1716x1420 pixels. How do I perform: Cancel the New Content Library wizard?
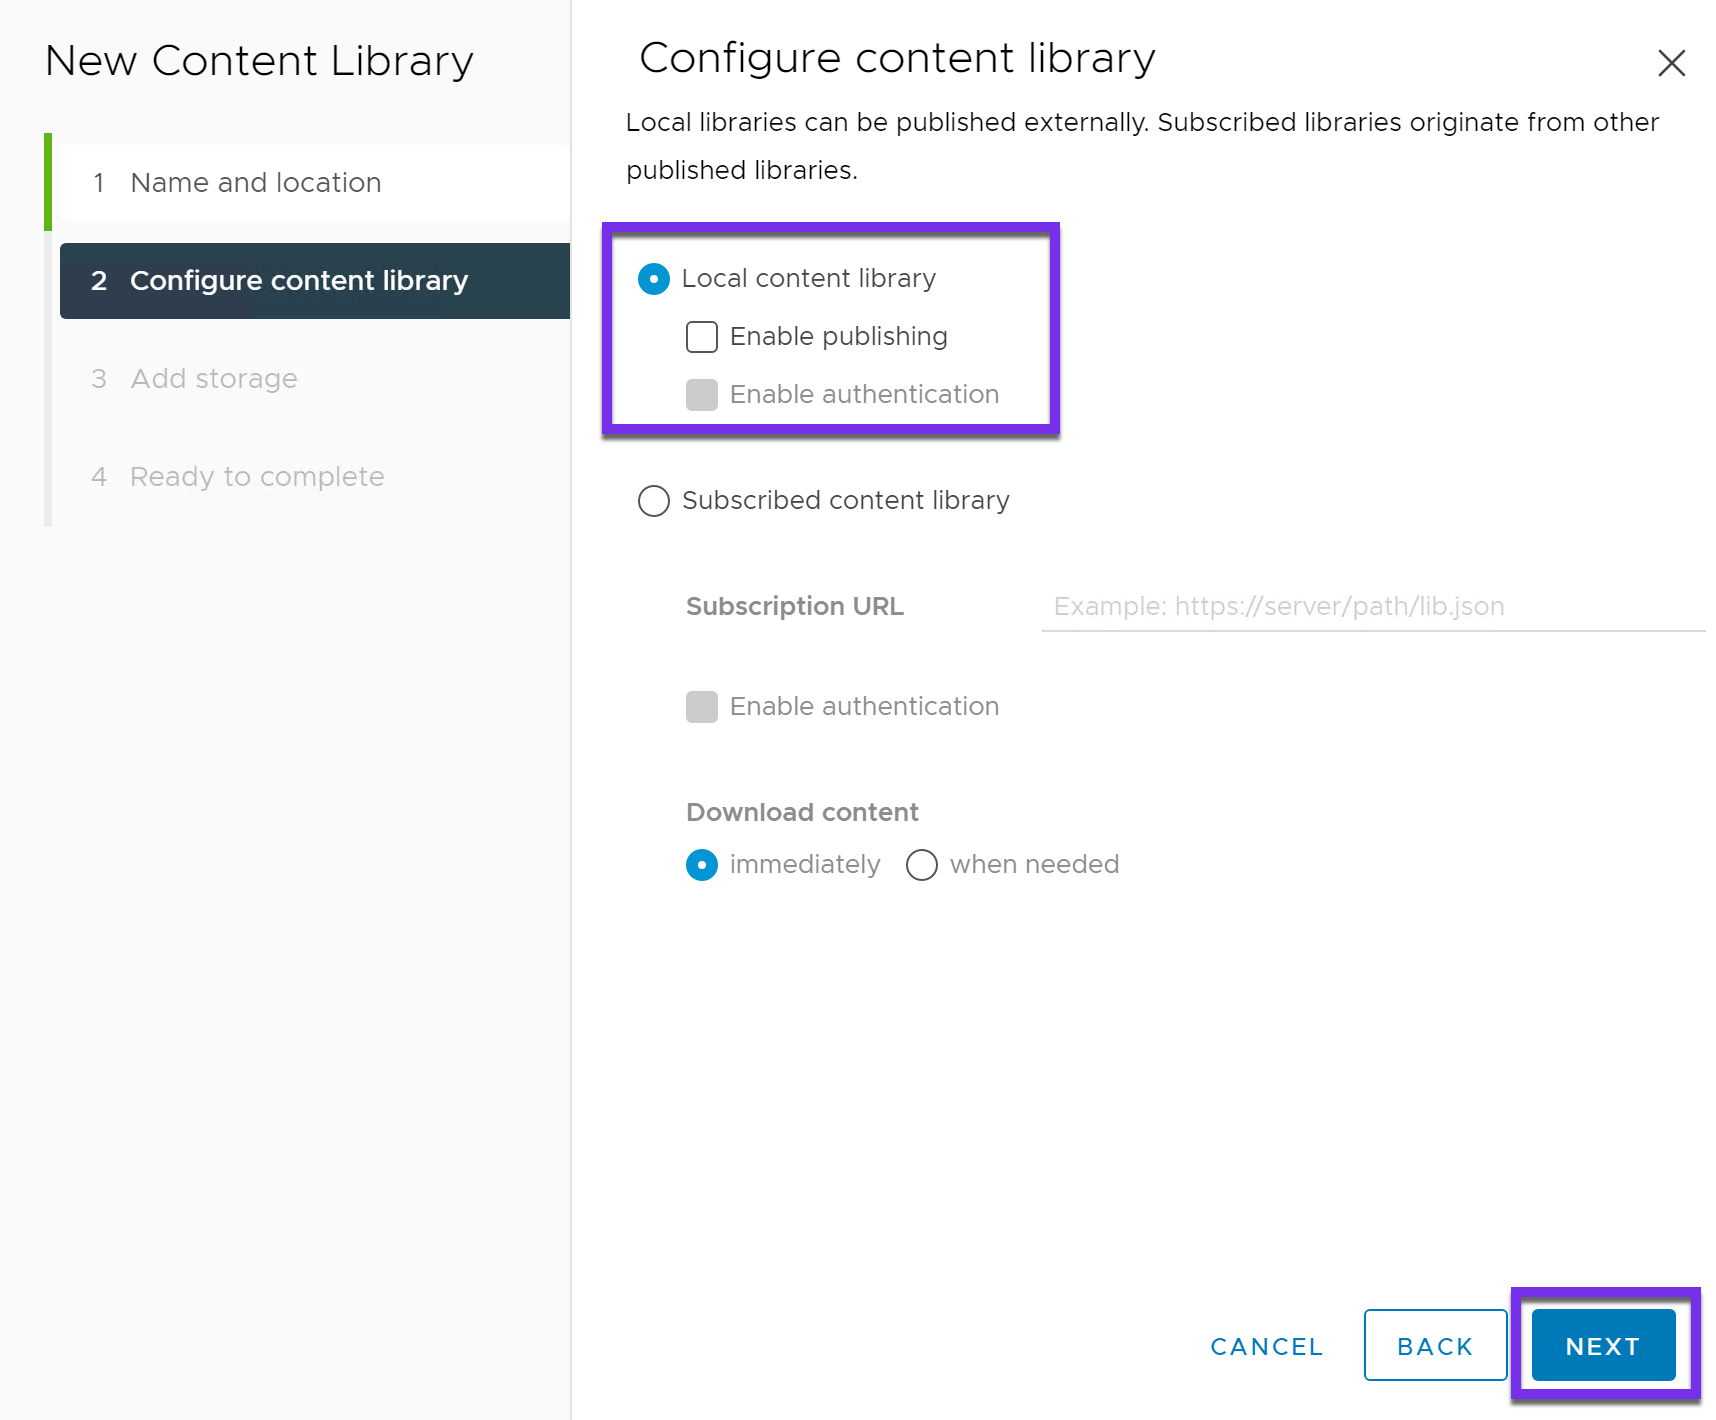(x=1266, y=1345)
